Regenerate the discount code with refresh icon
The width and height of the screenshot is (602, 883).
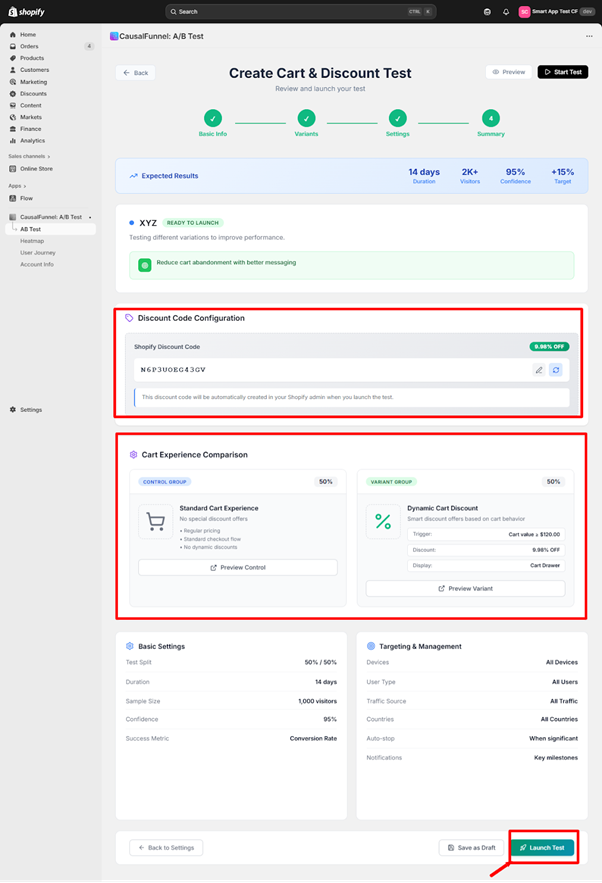(x=556, y=370)
